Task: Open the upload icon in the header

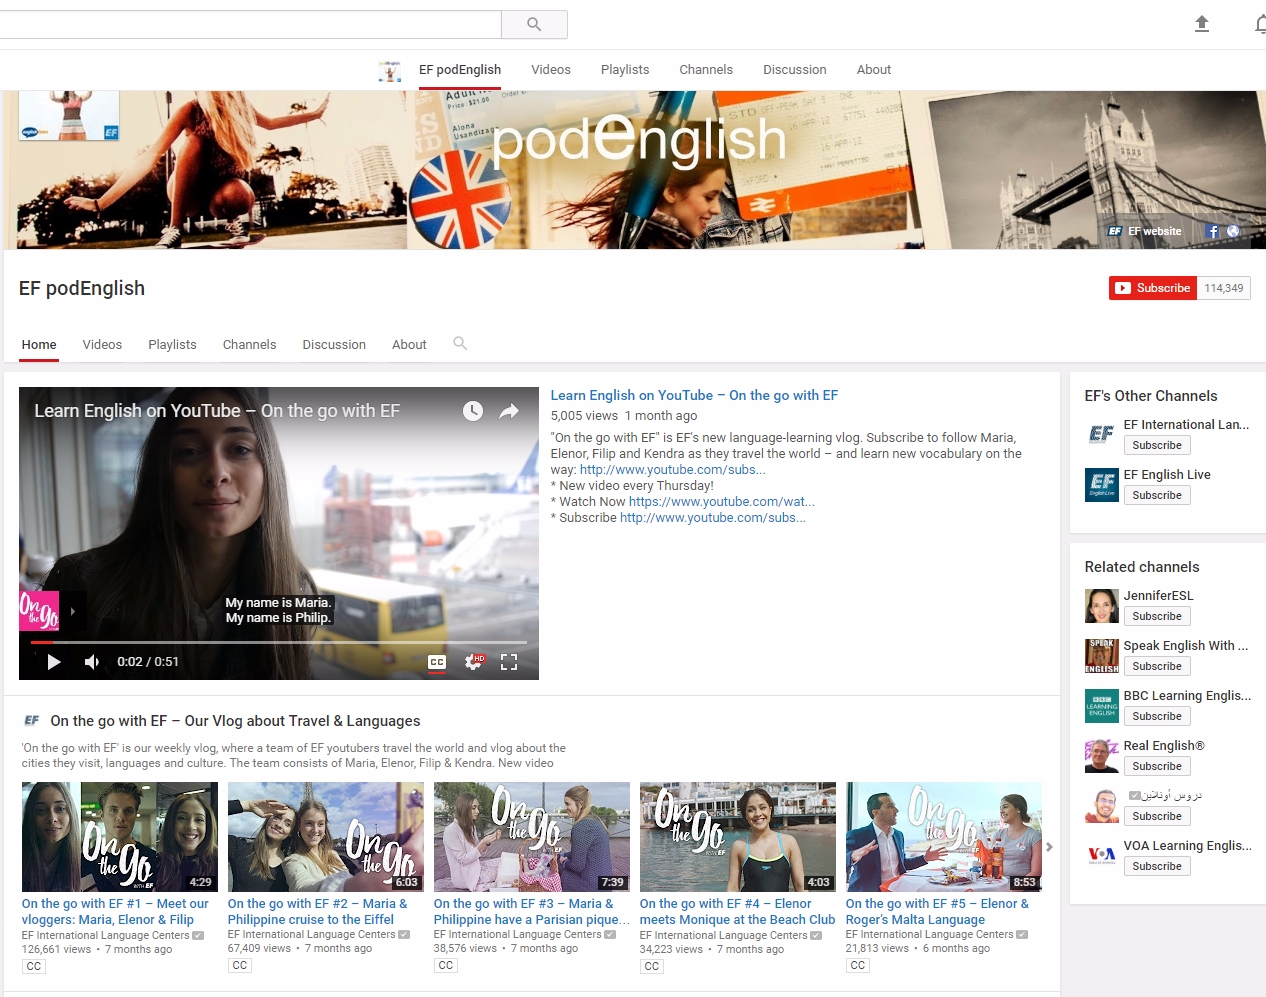Action: coord(1202,24)
